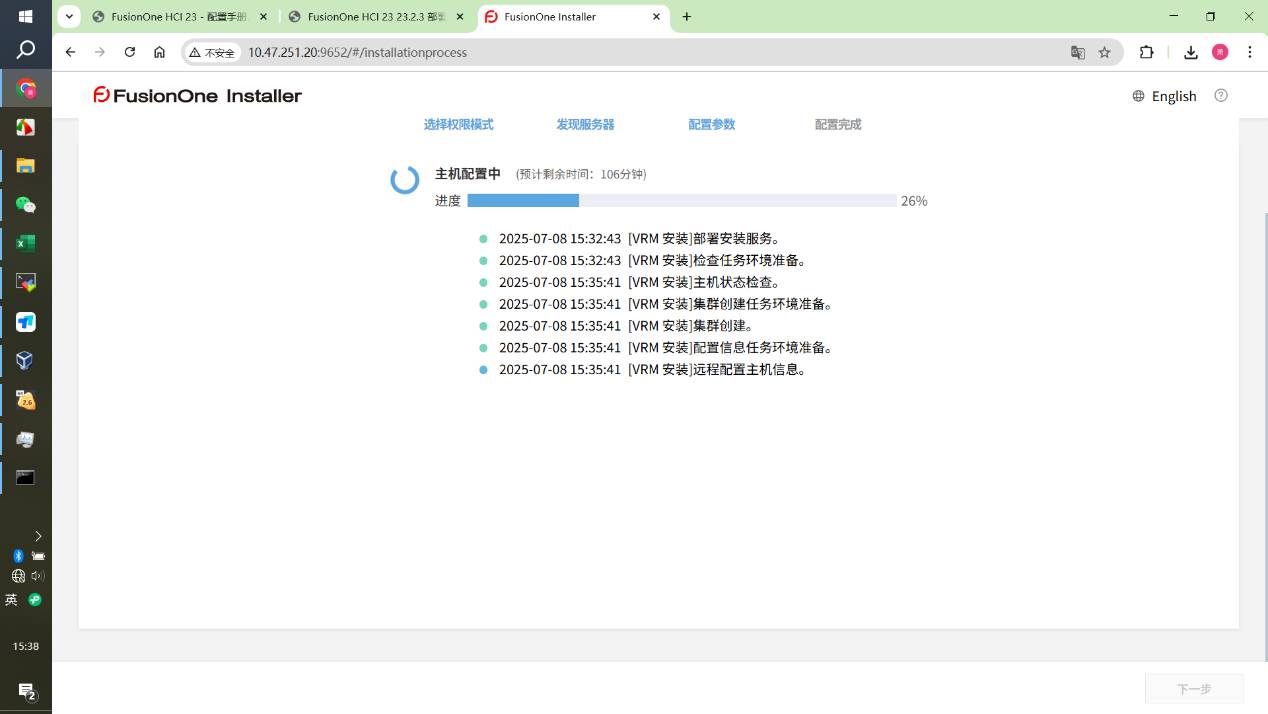Screen dimensions: 1268x714
Task: Click the Translate page icon
Action: [x=1078, y=52]
